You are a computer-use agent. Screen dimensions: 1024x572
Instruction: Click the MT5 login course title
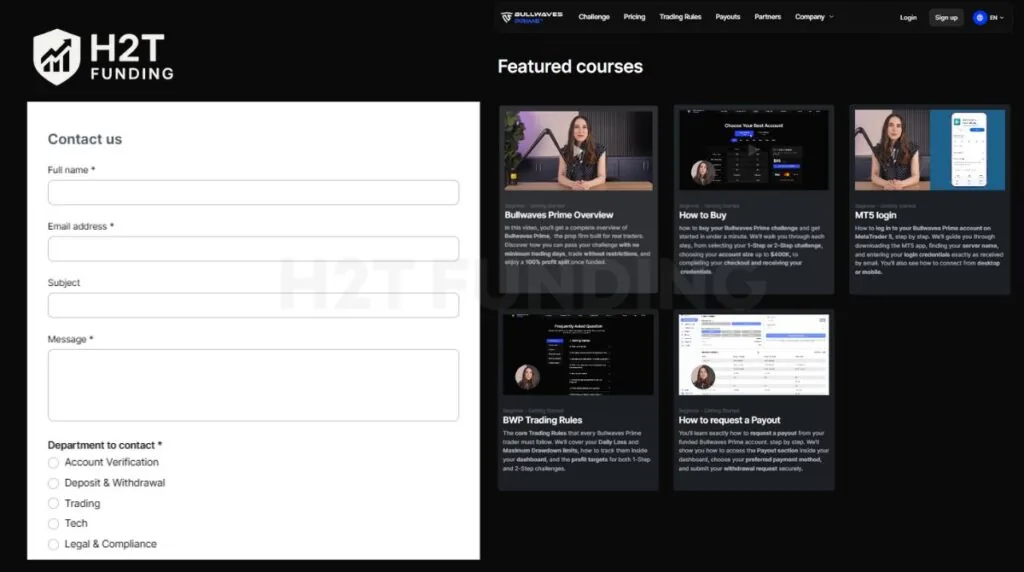pos(876,215)
